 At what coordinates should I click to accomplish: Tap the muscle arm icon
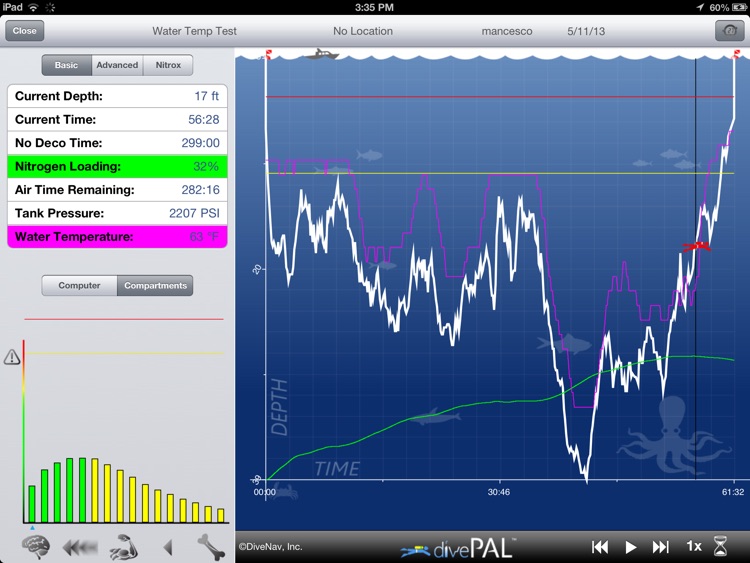coord(124,547)
